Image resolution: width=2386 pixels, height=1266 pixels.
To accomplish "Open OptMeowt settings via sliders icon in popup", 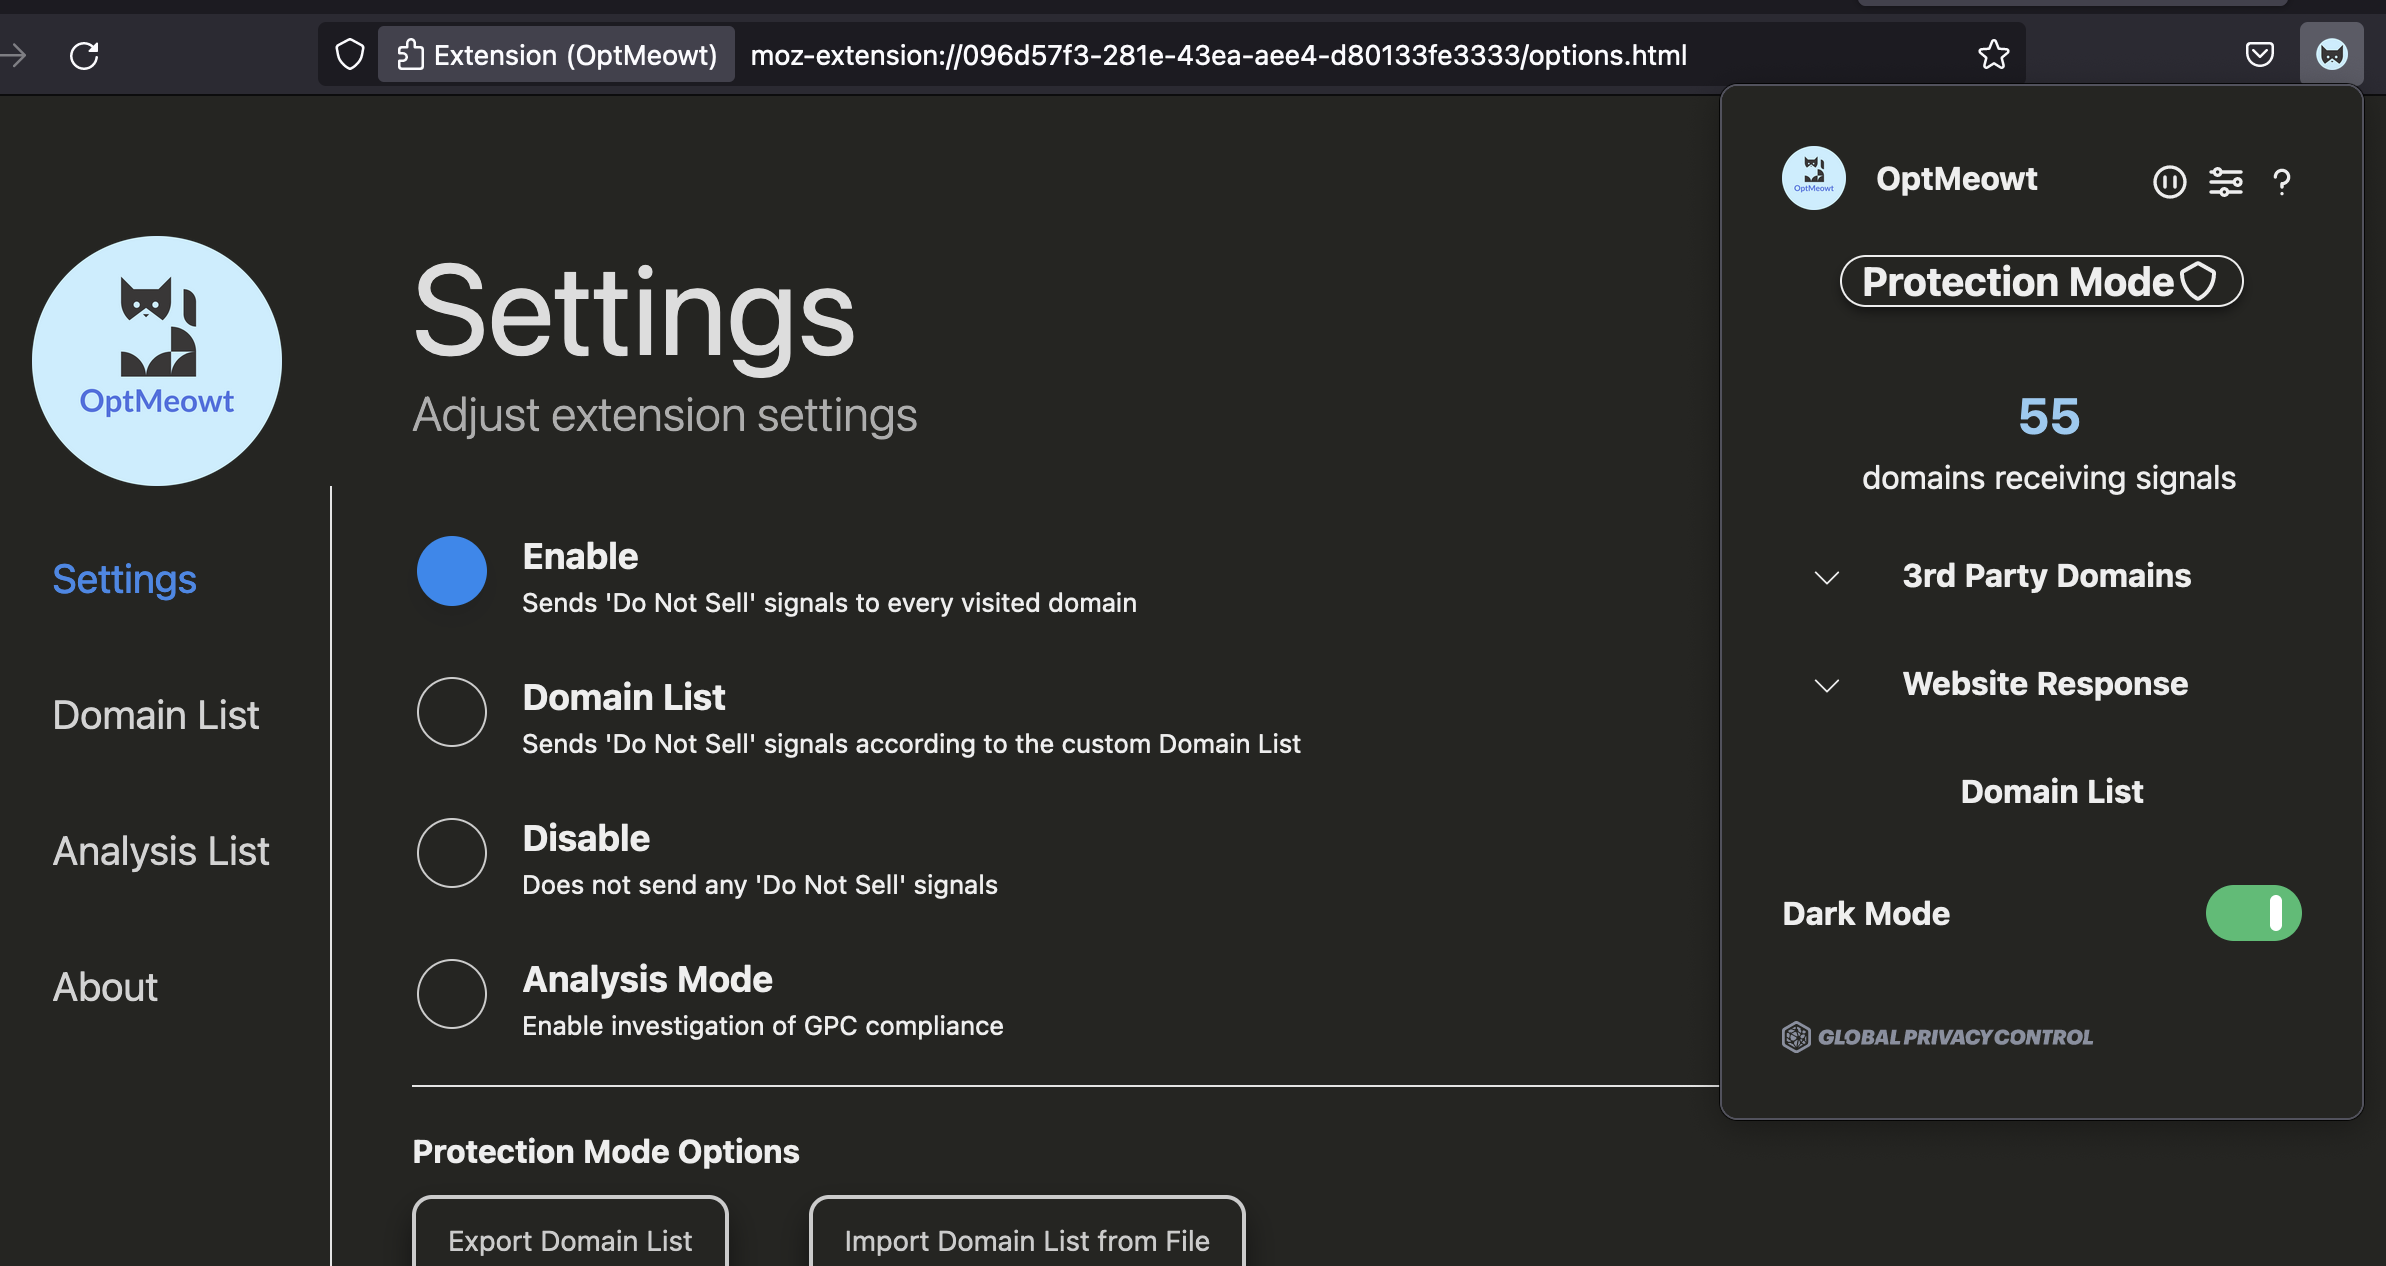I will click(x=2227, y=182).
